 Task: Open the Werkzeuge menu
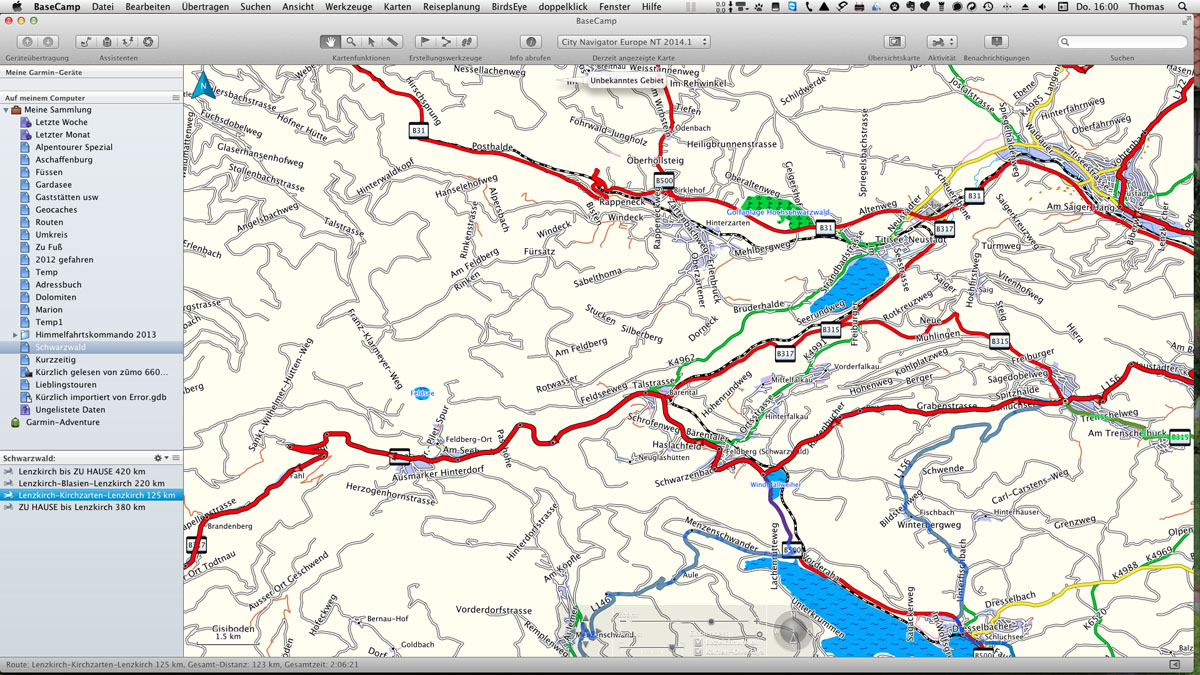(x=347, y=7)
